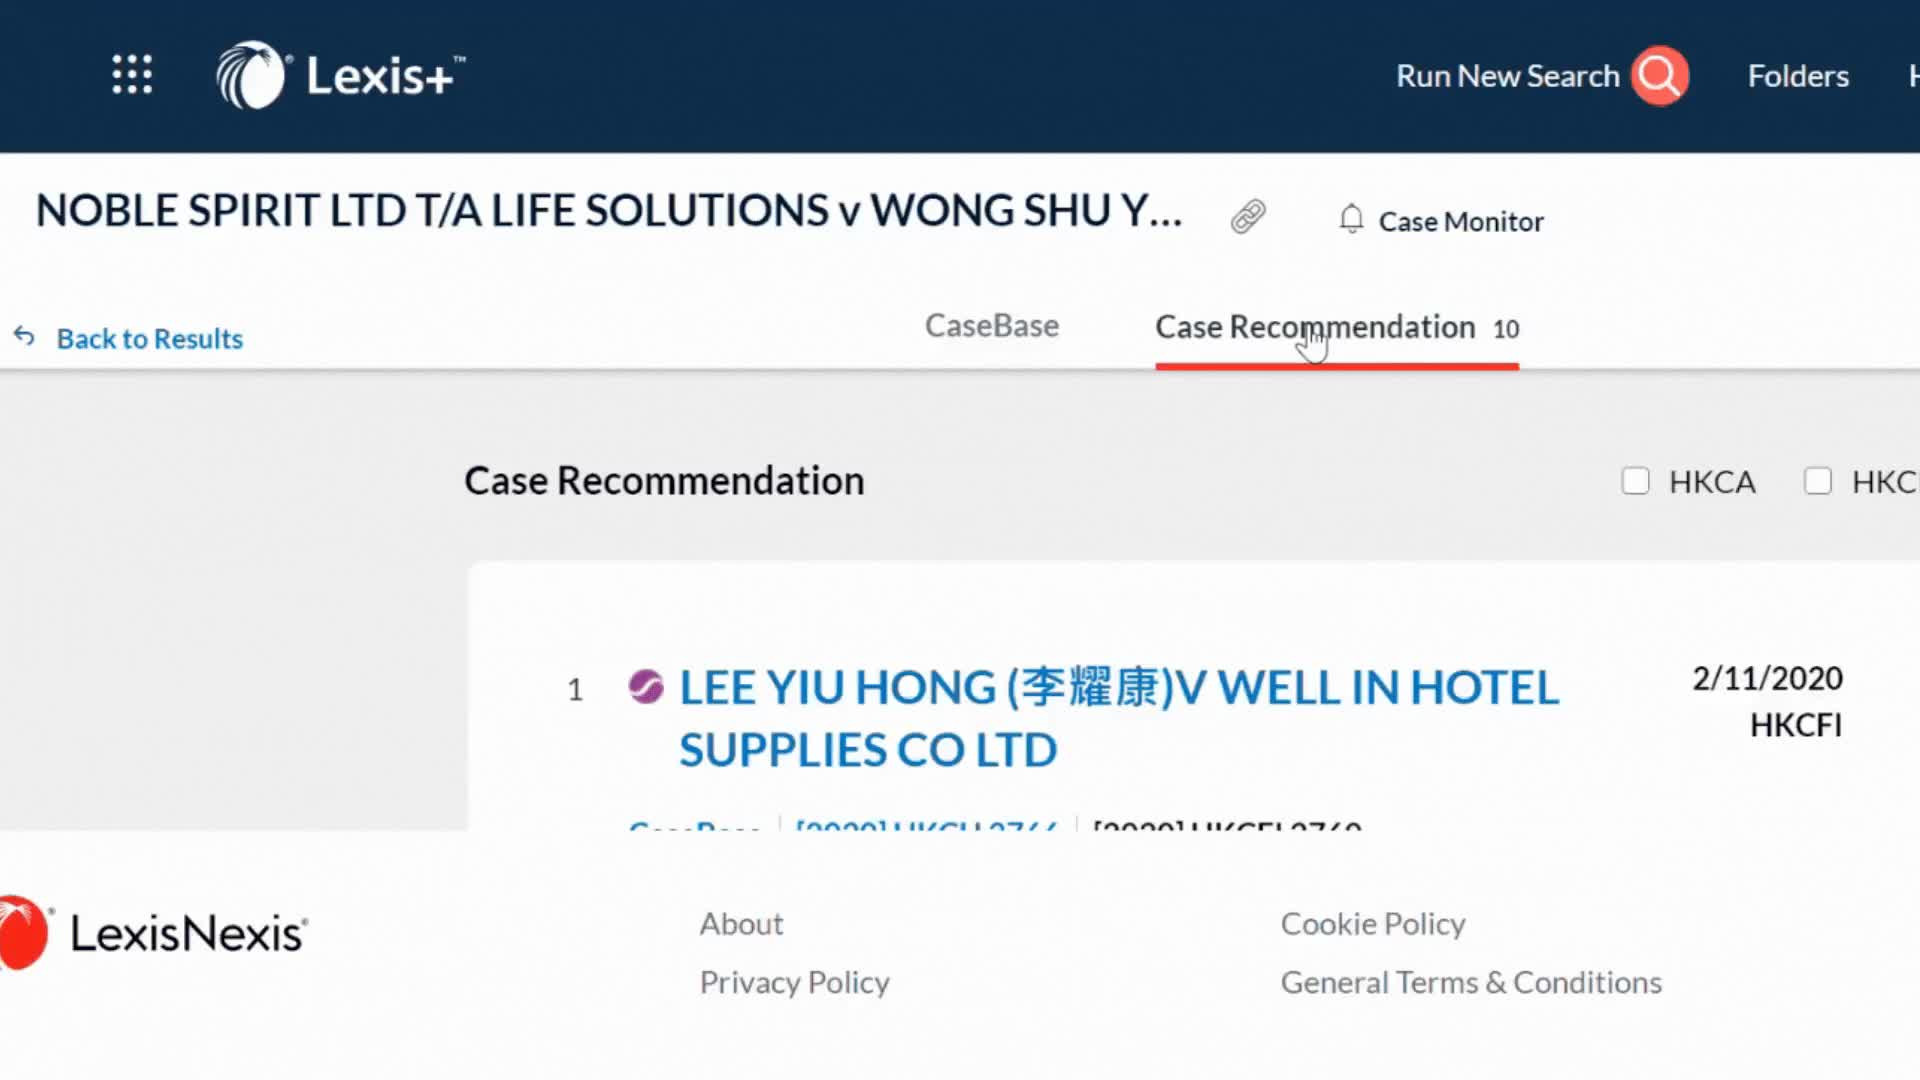1920x1080 pixels.
Task: Click the Back to Results arrow icon
Action: [24, 337]
